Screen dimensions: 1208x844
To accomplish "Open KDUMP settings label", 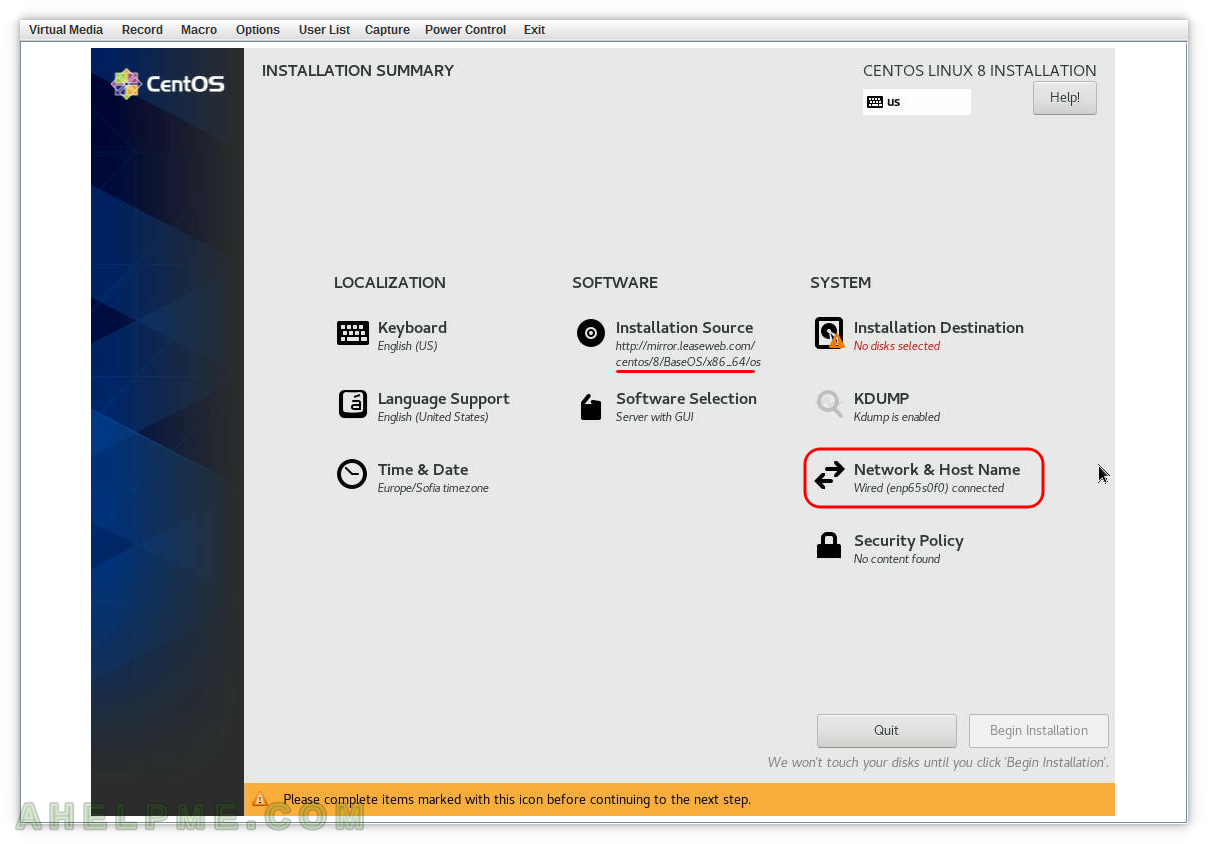I will tap(881, 399).
